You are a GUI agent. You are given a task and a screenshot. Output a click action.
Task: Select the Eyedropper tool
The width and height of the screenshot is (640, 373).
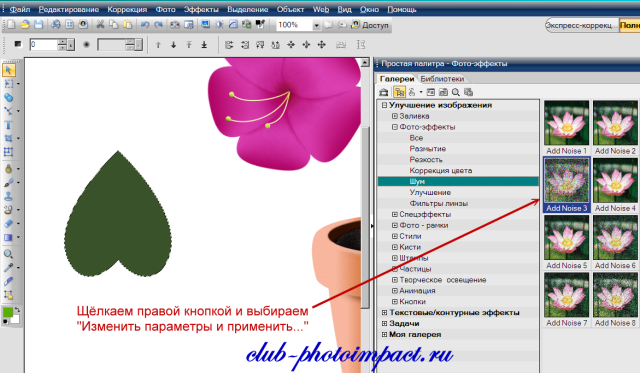click(8, 268)
